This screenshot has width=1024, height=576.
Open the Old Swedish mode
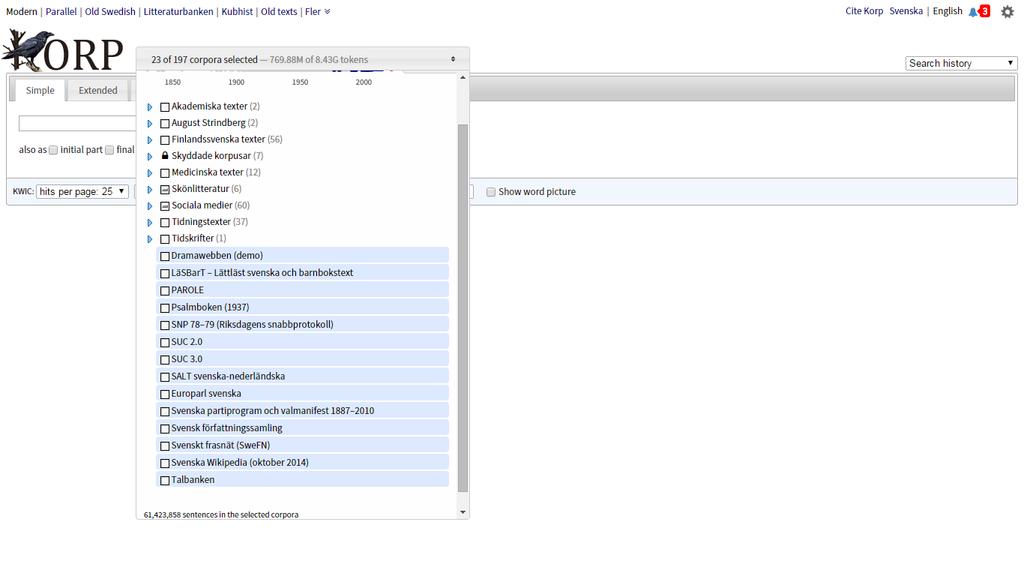[x=110, y=12]
